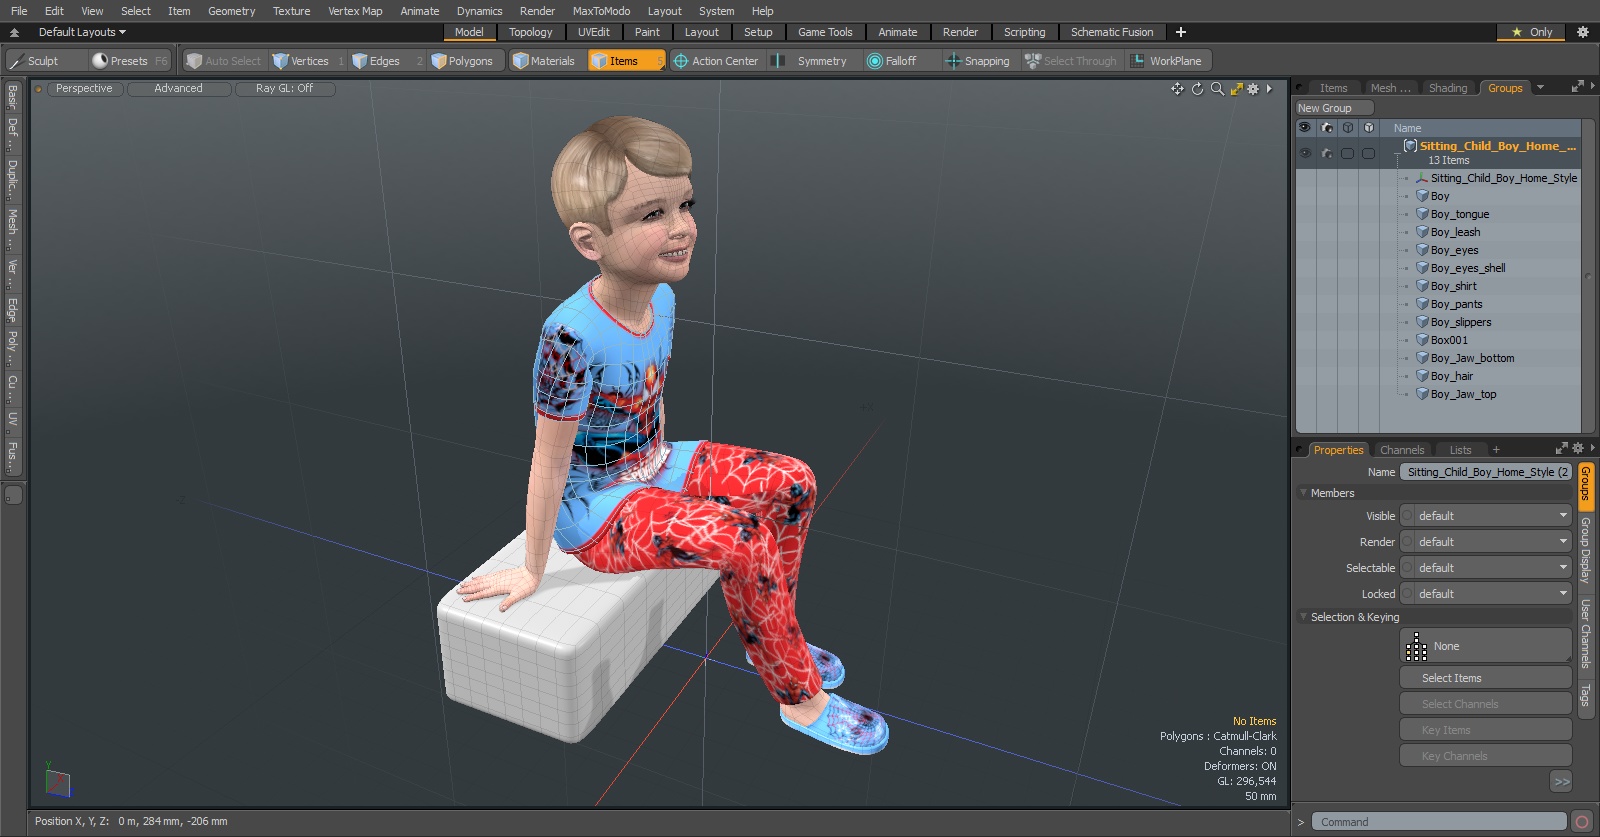Click the viewport zoom magnifier icon
This screenshot has height=837, width=1600.
click(1217, 89)
